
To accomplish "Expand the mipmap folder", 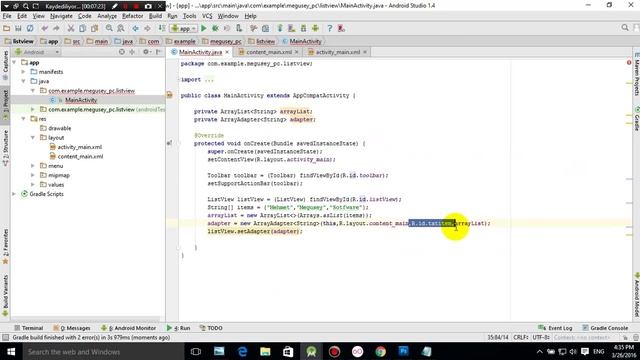I will tap(33, 175).
